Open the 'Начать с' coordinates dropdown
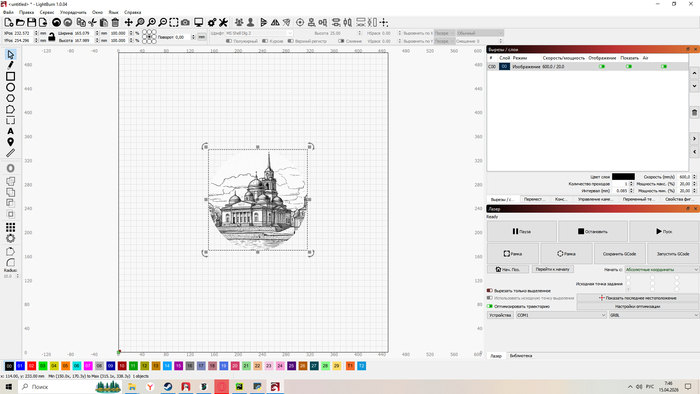The image size is (700, 394). [x=661, y=270]
